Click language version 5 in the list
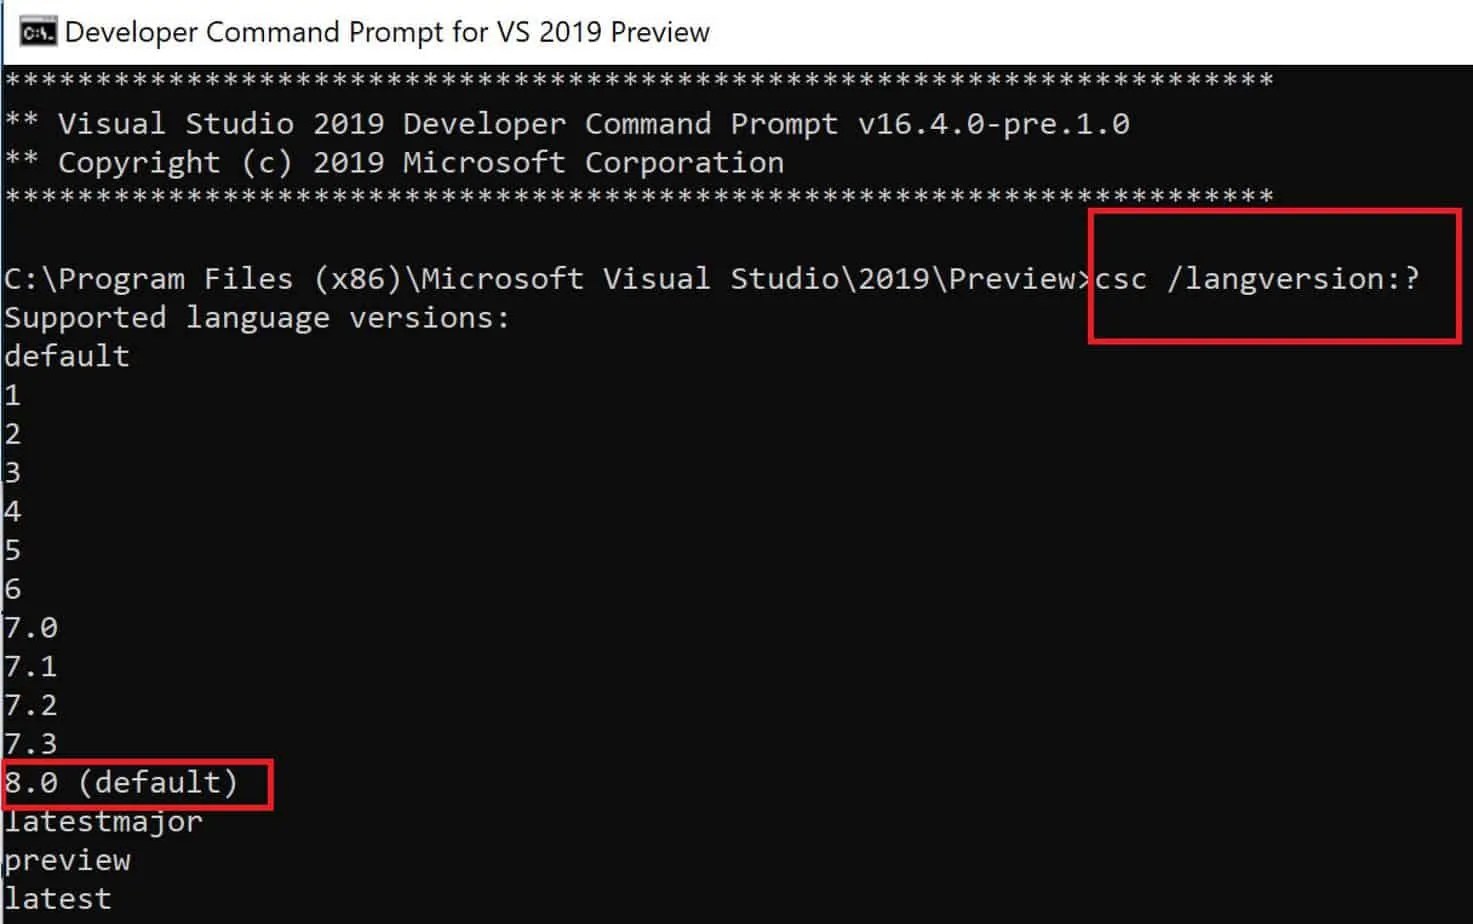The width and height of the screenshot is (1473, 924). (13, 550)
